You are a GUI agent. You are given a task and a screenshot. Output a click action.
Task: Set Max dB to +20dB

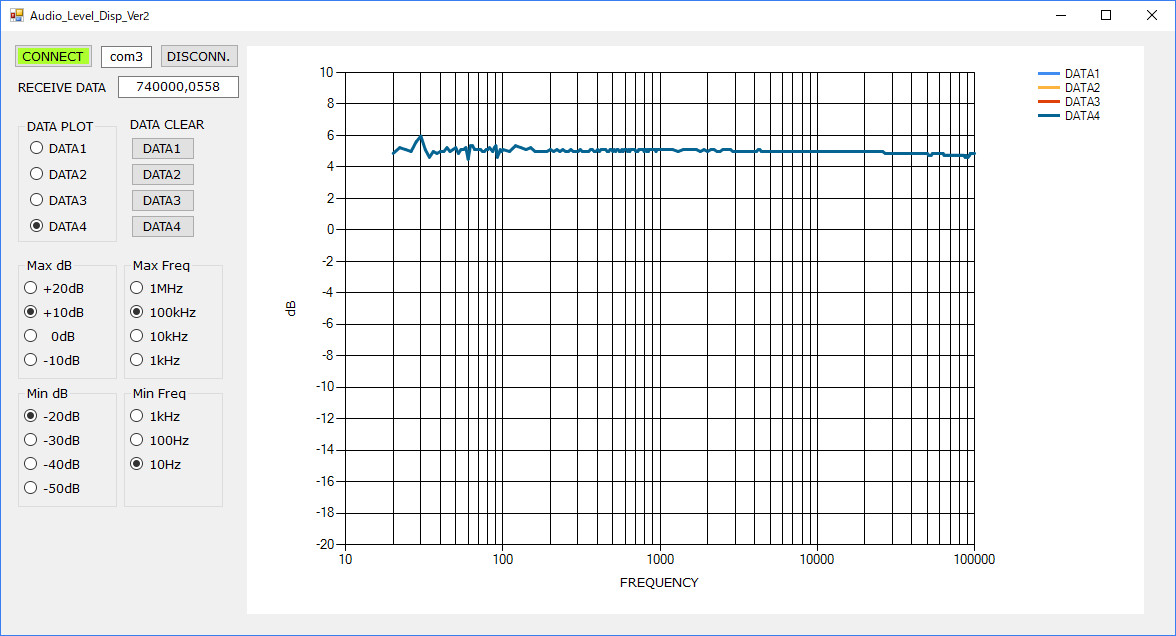point(31,288)
